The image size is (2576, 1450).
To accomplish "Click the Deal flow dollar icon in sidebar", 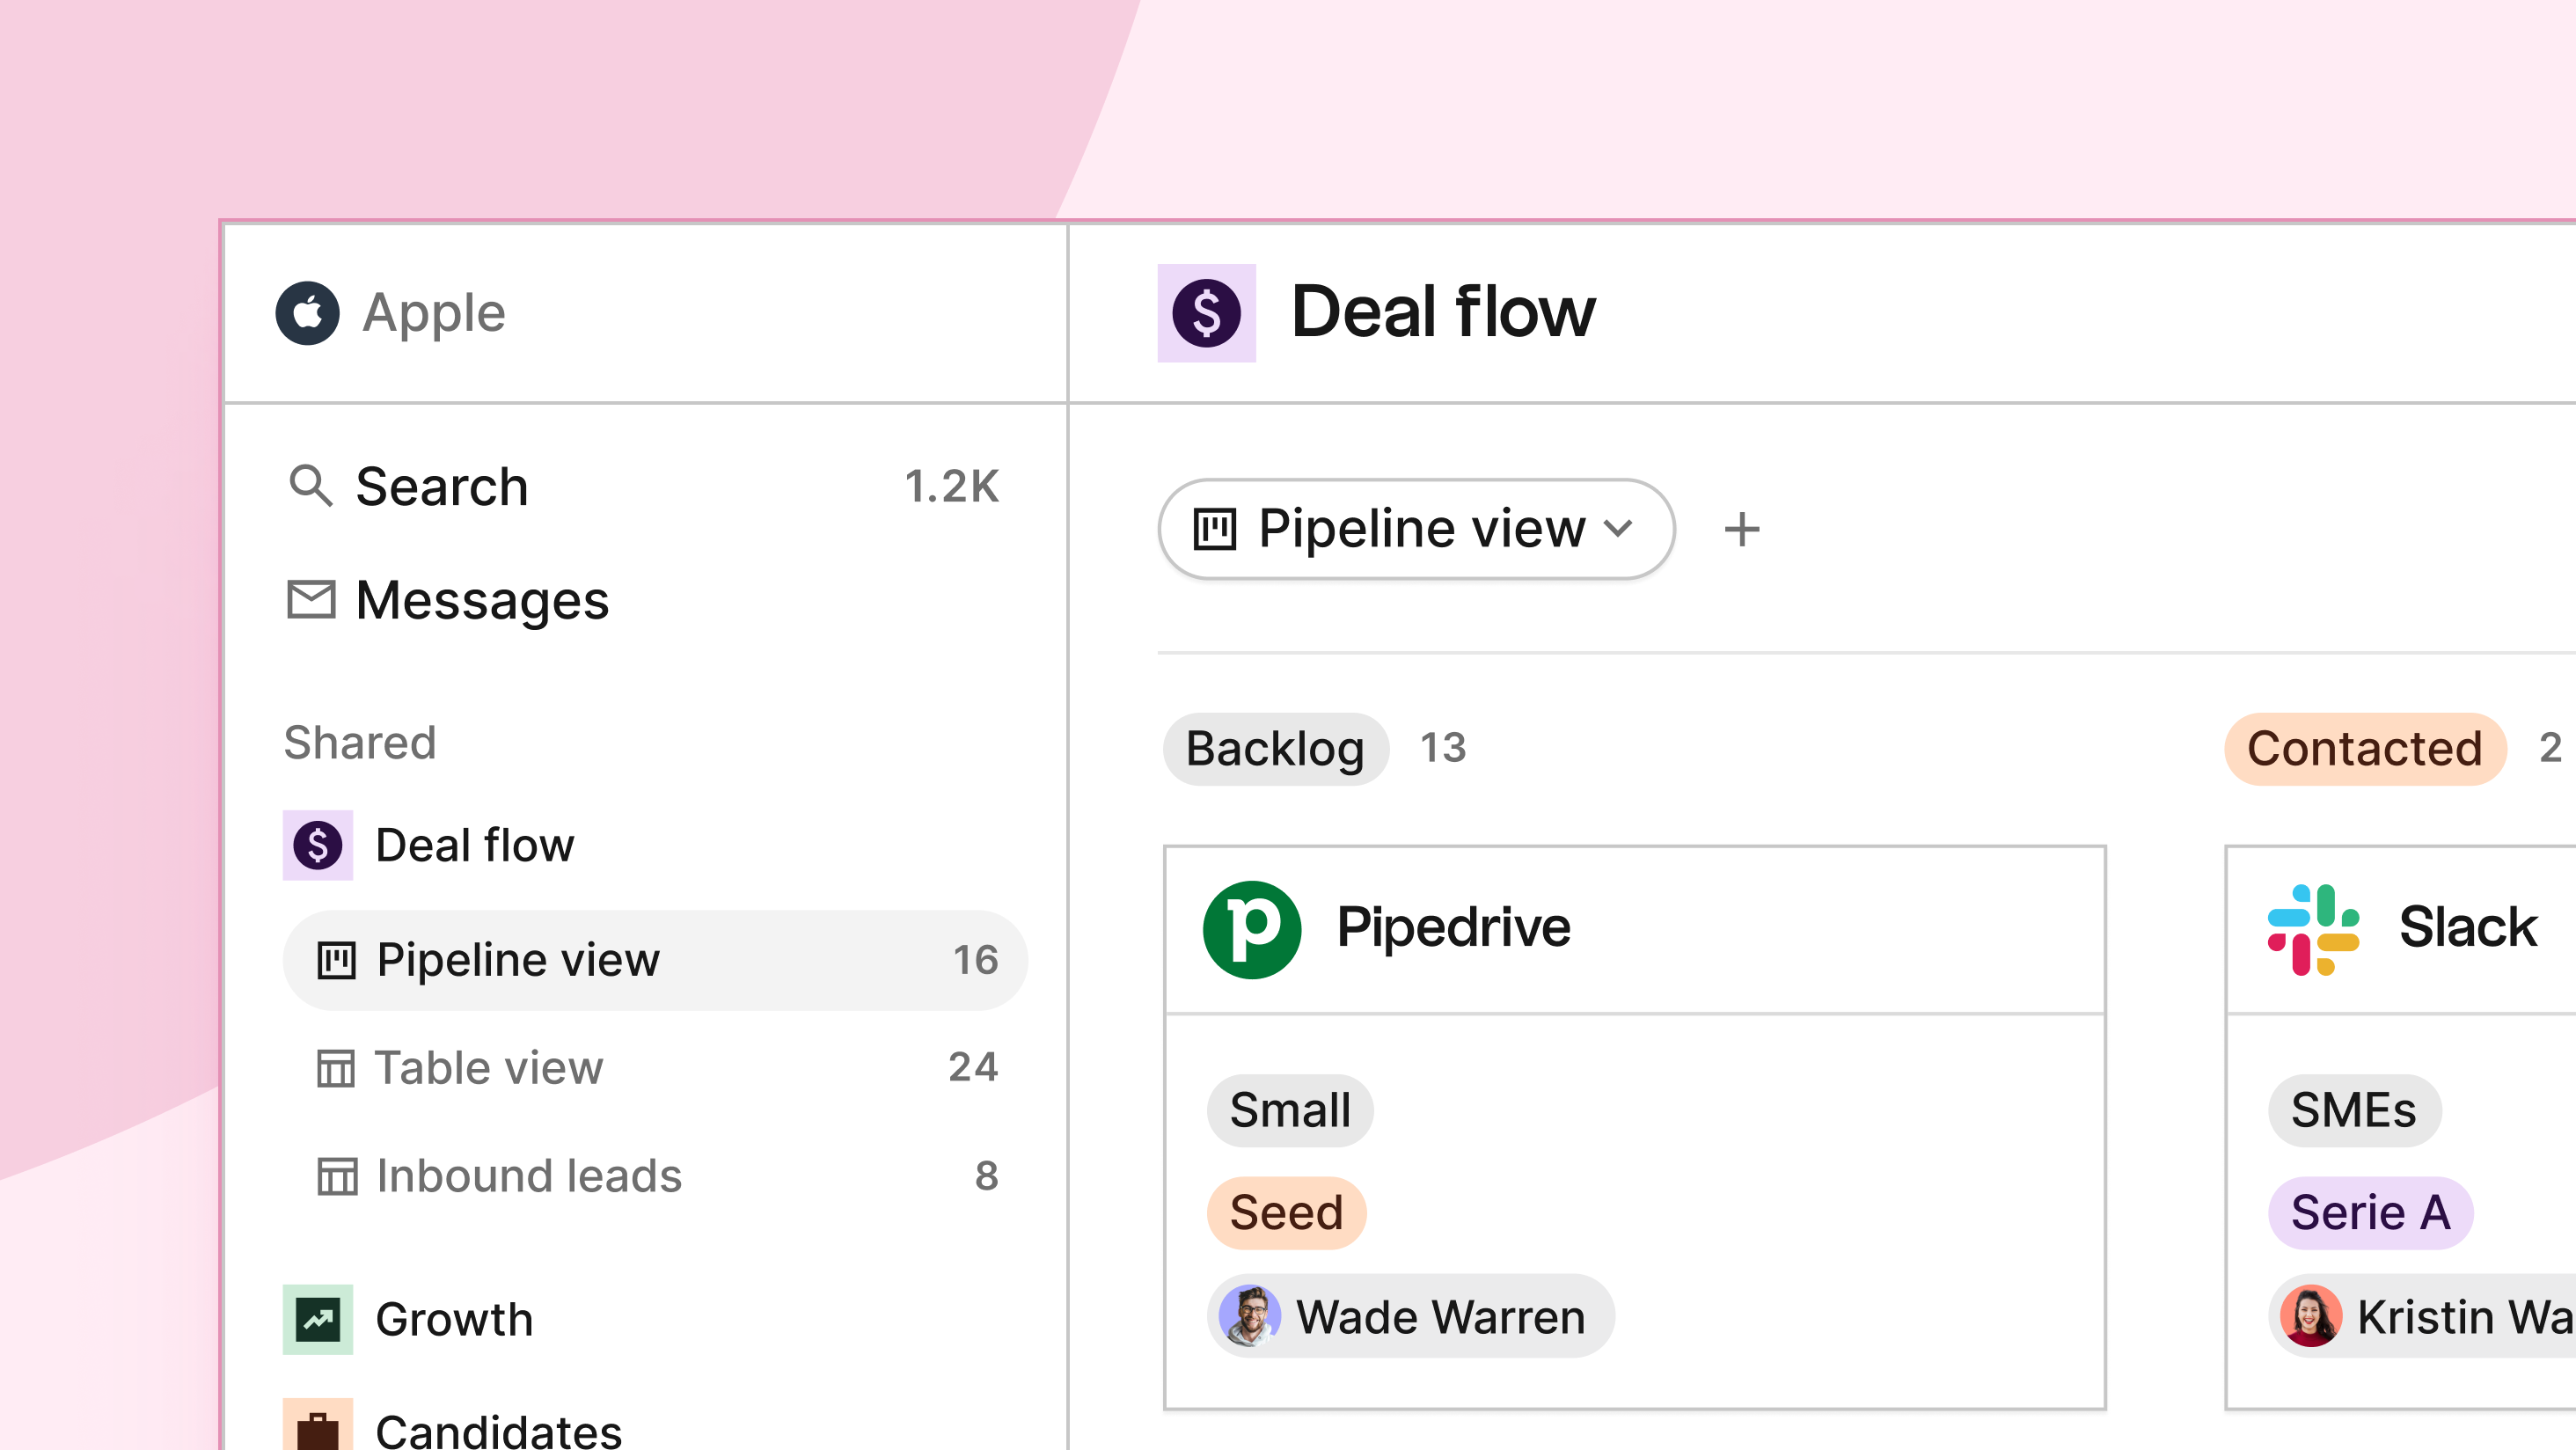I will [x=318, y=845].
